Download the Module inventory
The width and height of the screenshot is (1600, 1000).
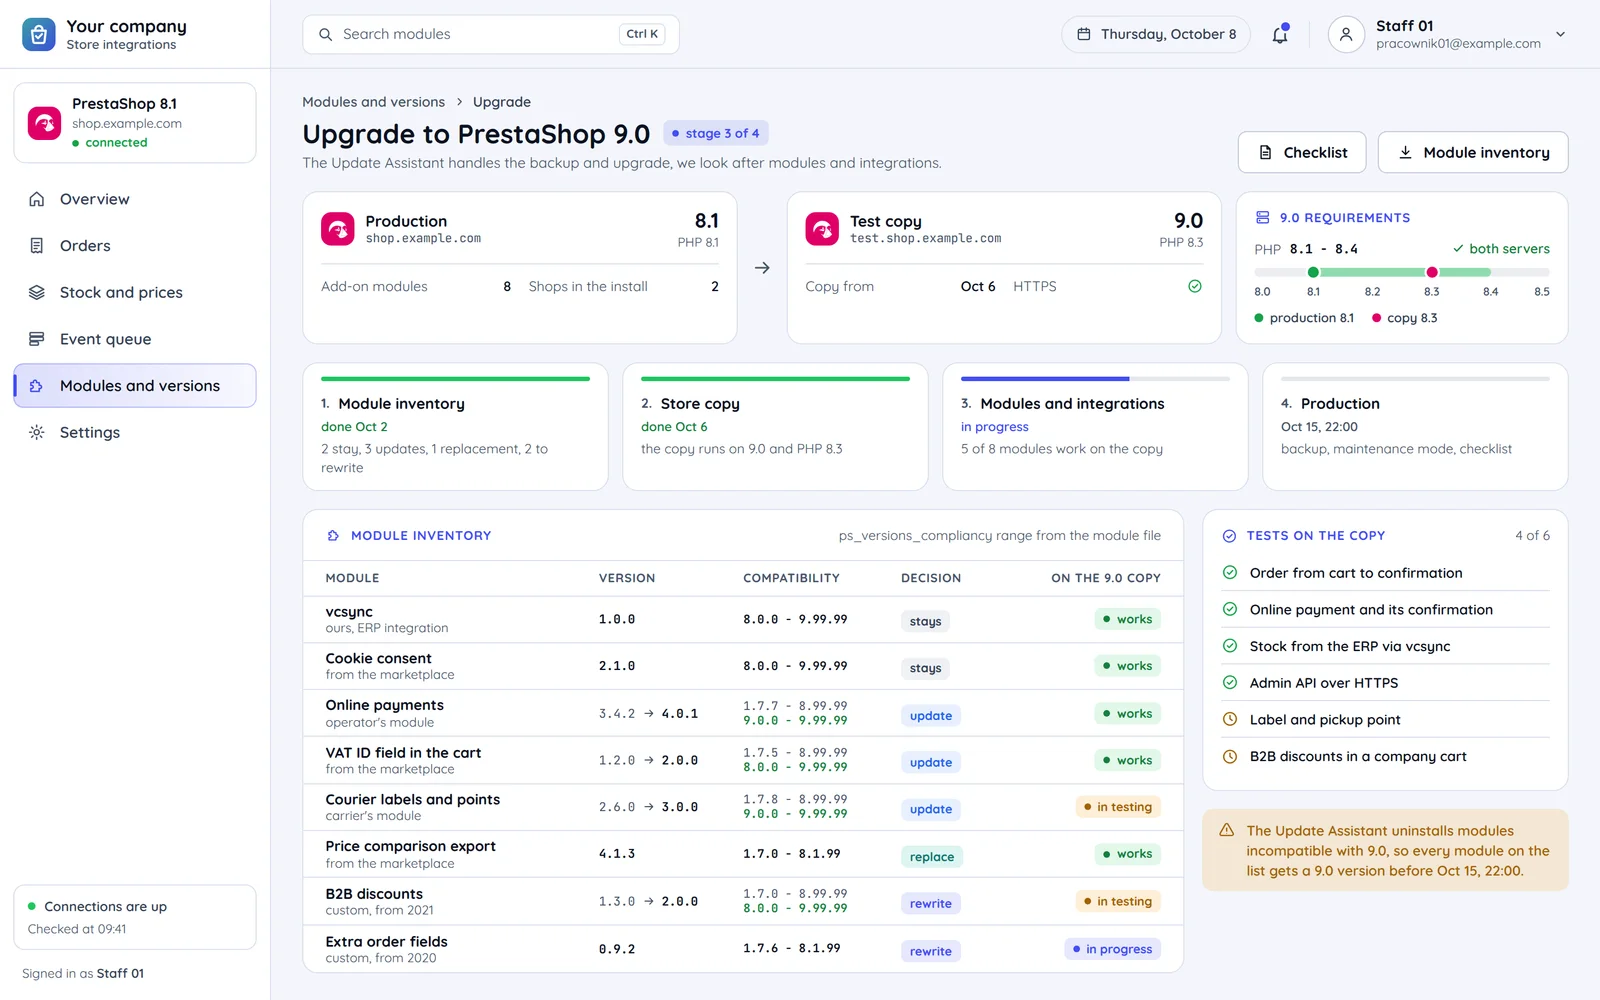coord(1473,152)
